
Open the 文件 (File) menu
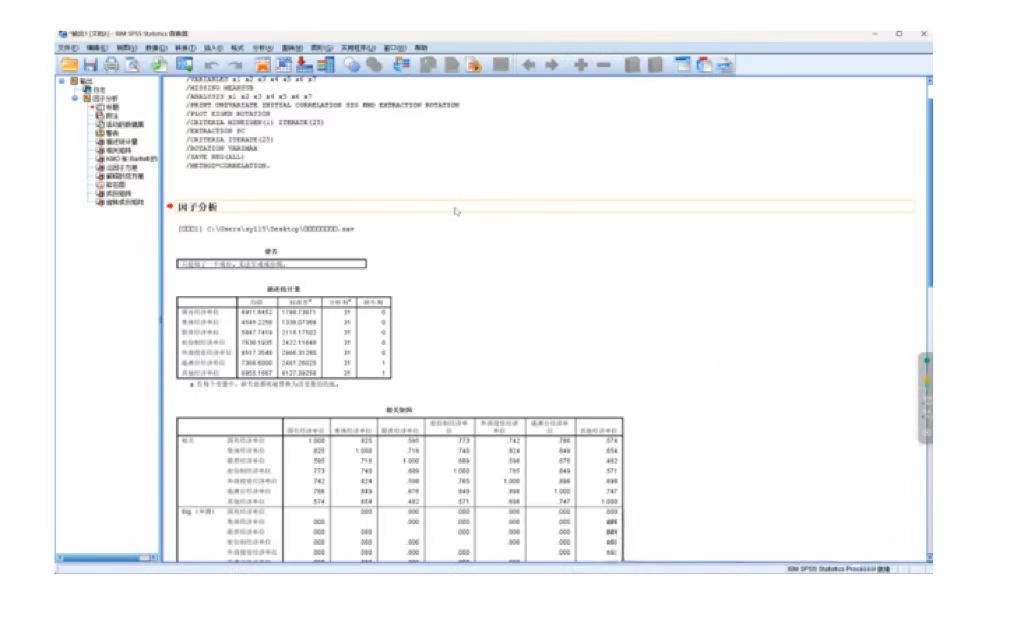coord(67,47)
